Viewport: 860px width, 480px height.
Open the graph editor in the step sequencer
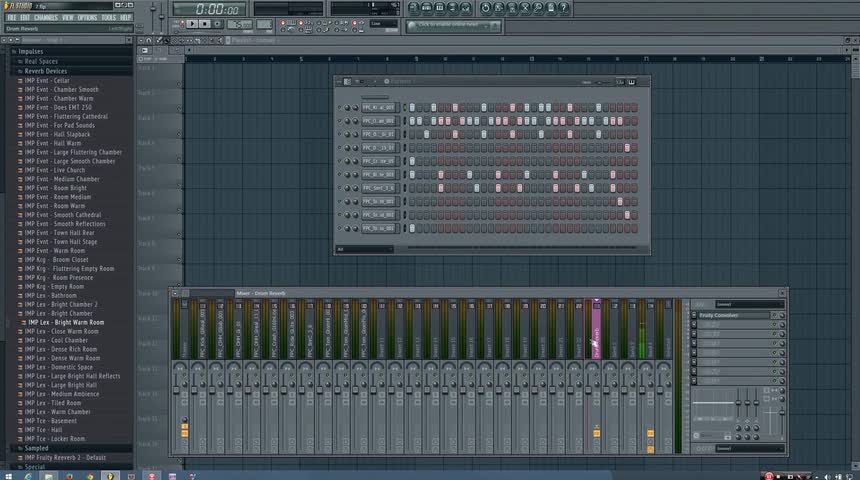(620, 82)
